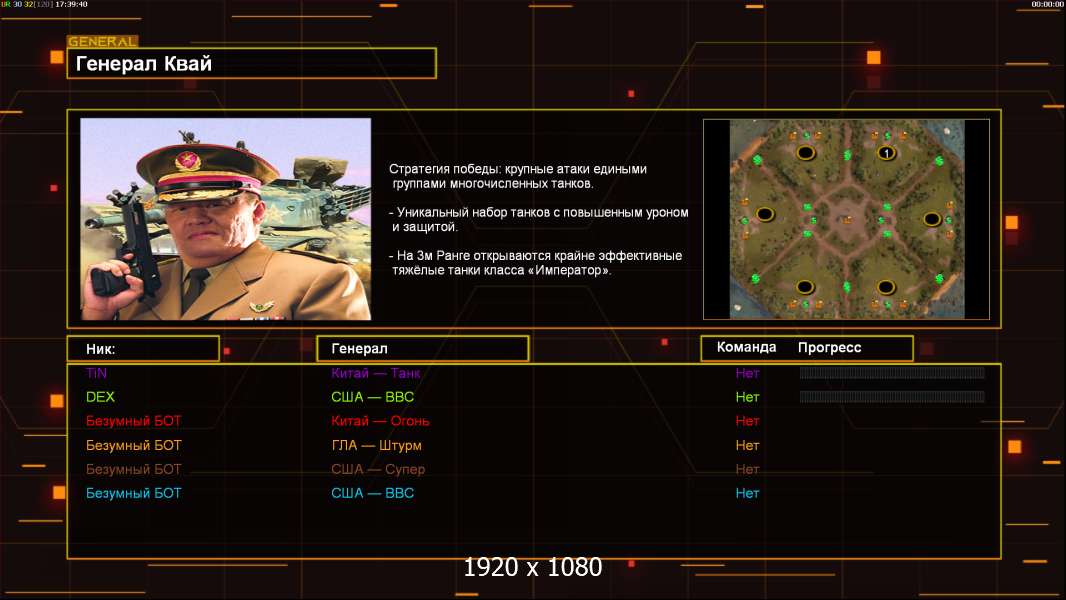Select the cyan 'Безумный БОТ' player
Screen dimensions: 1066x600
pos(134,493)
